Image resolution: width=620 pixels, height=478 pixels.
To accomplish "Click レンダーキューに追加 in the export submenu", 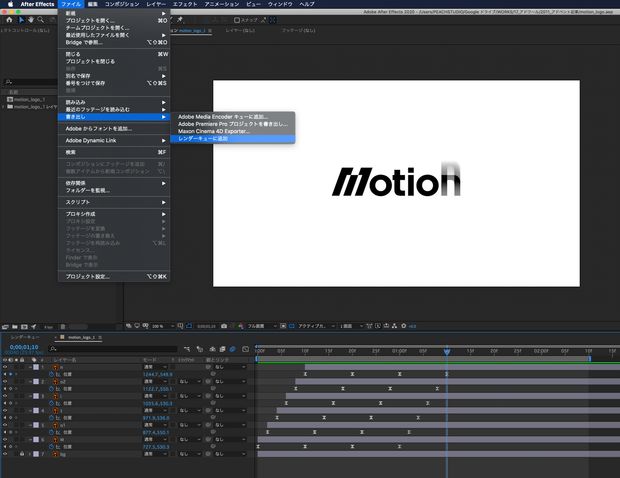I will coord(232,139).
